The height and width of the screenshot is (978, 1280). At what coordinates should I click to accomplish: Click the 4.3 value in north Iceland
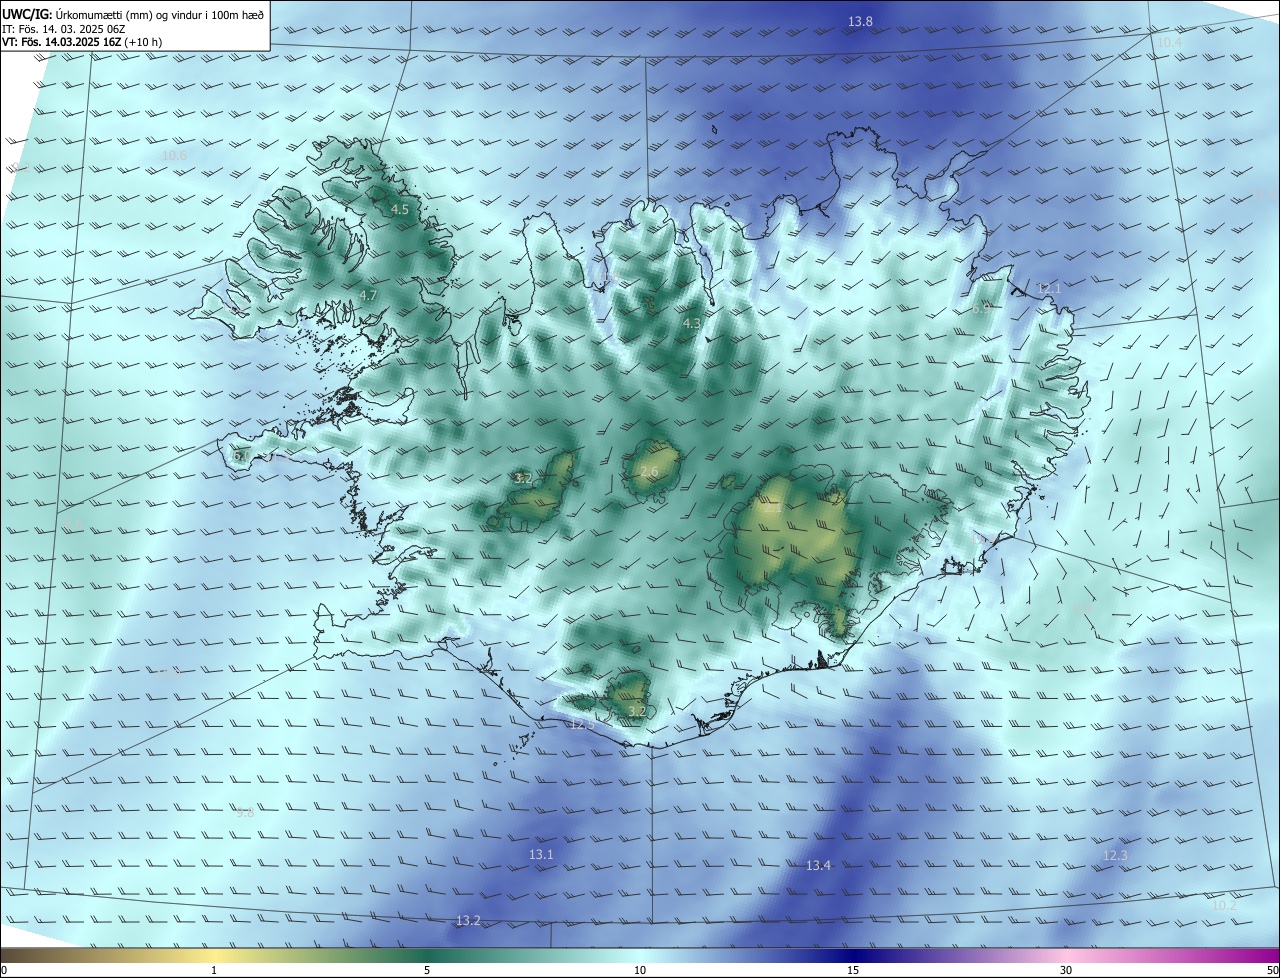(x=692, y=323)
